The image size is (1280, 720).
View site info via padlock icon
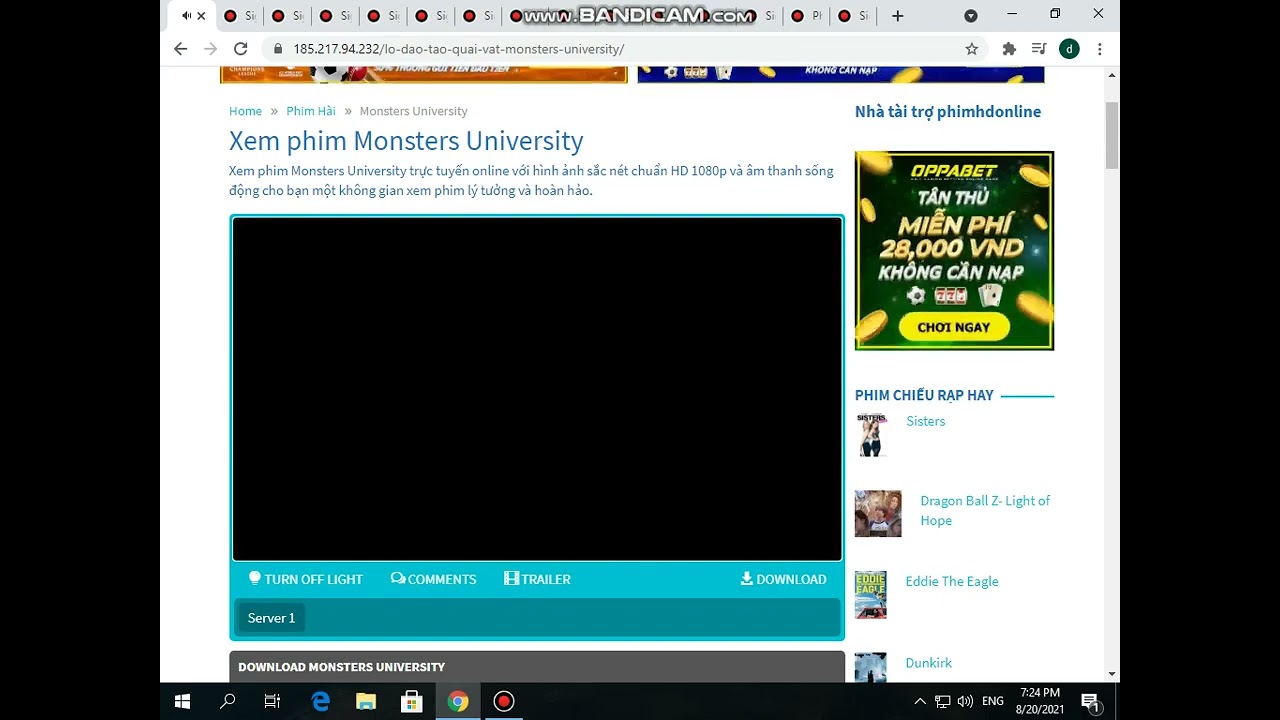[277, 48]
